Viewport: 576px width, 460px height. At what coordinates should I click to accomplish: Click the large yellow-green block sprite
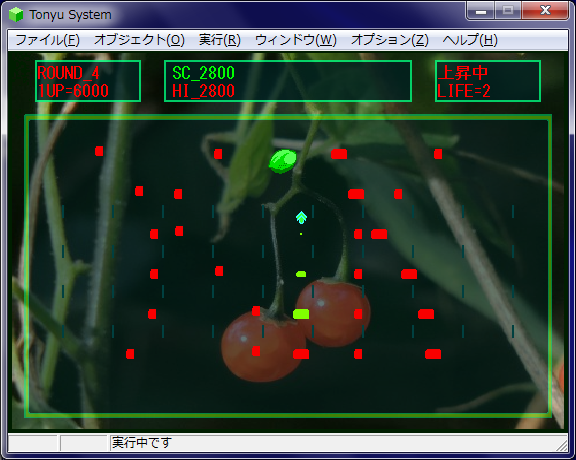pos(301,314)
